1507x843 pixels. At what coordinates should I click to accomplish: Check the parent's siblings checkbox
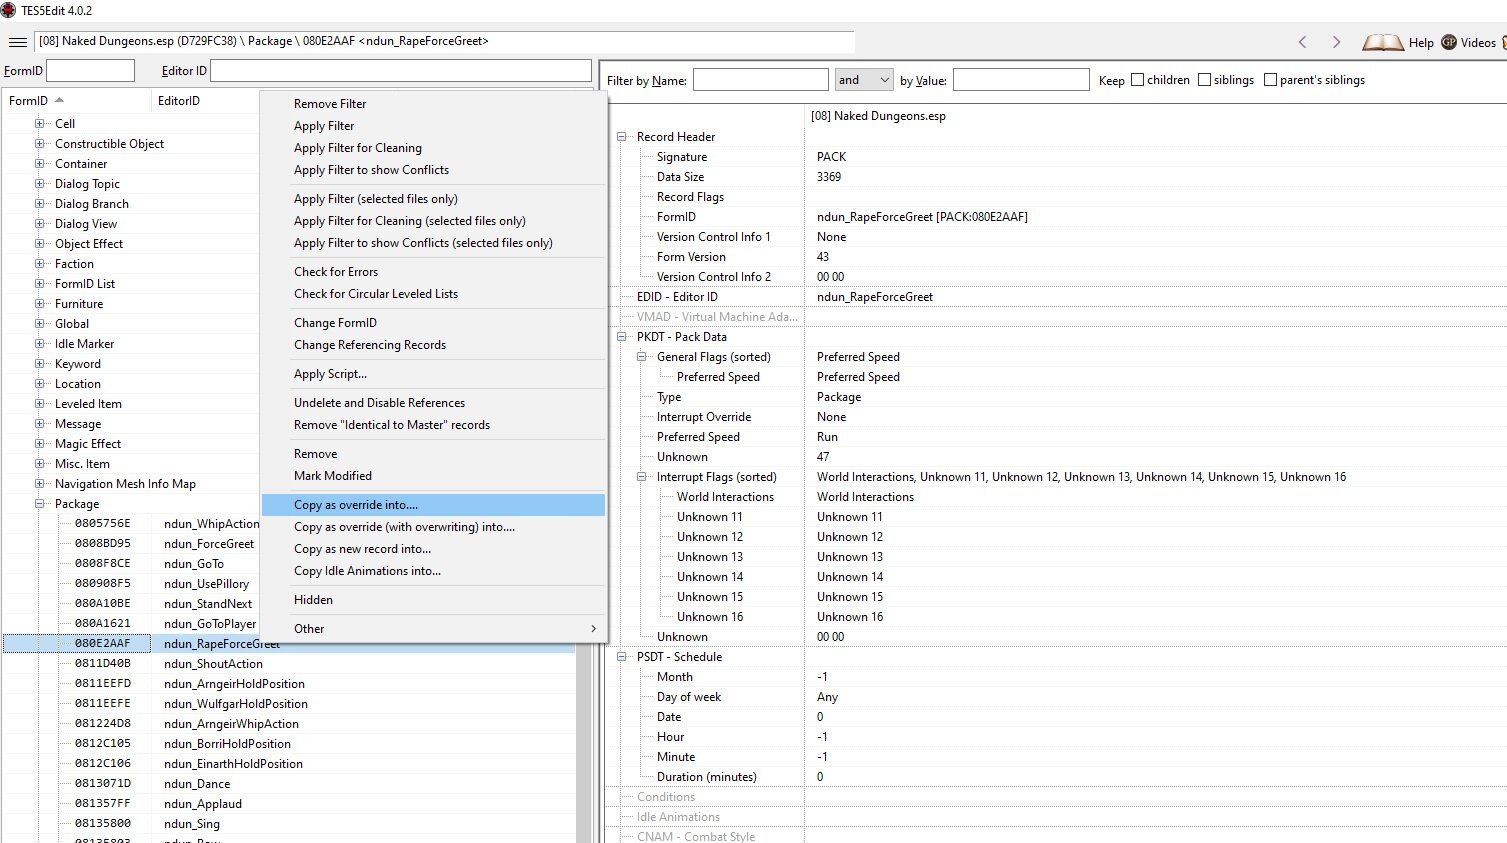coord(1270,80)
